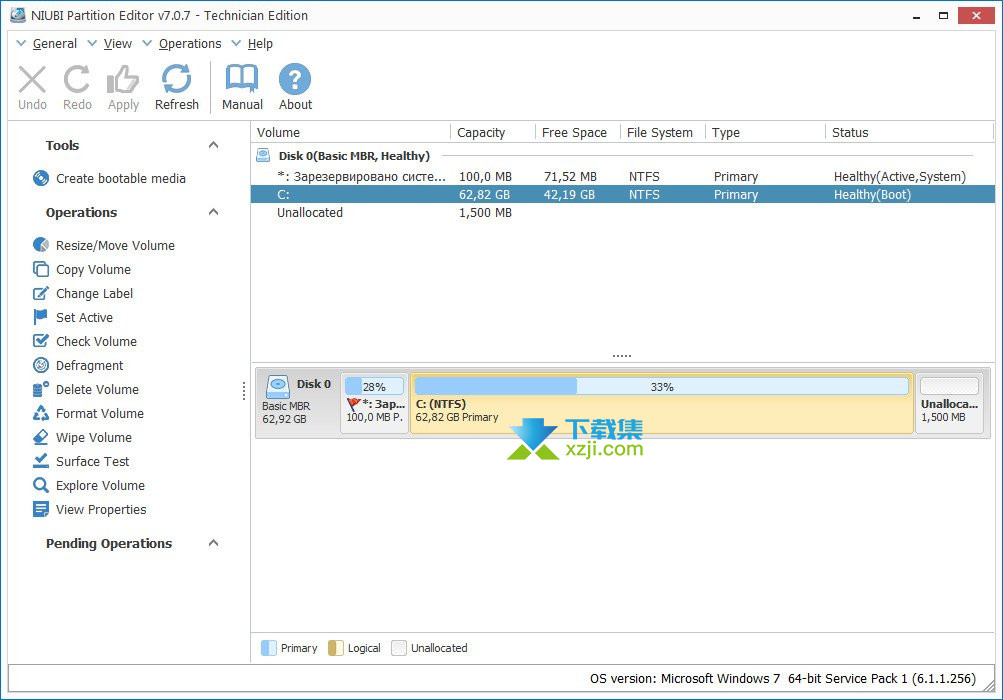This screenshot has height=700, width=1003.
Task: Sort by the Type column header
Action: 766,132
